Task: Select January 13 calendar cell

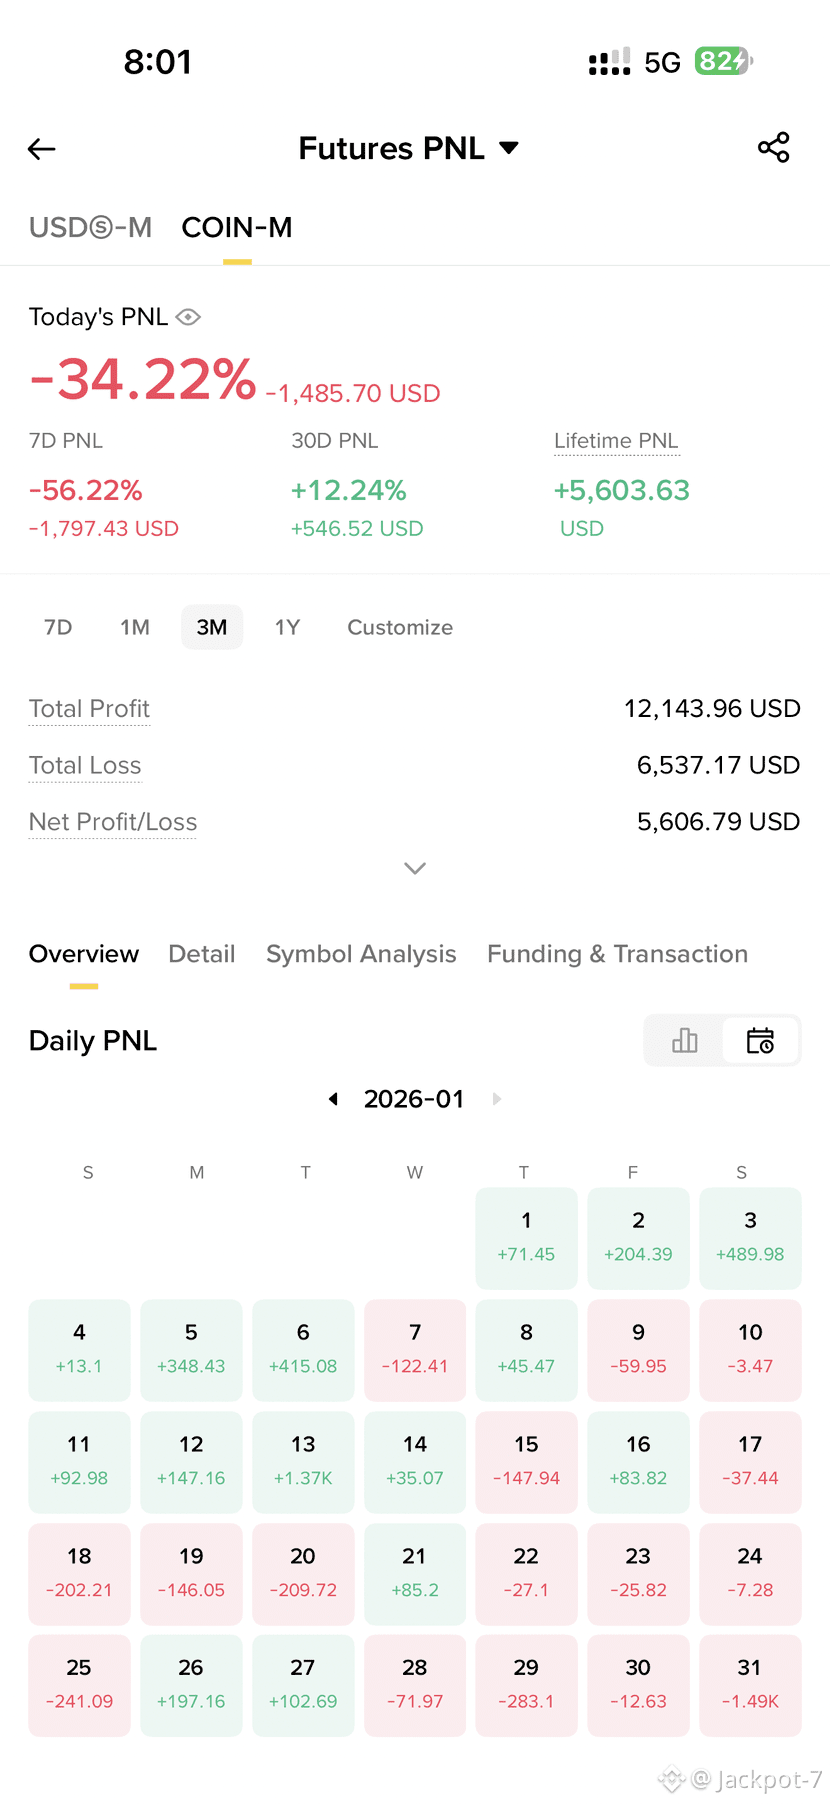Action: click(x=303, y=1461)
